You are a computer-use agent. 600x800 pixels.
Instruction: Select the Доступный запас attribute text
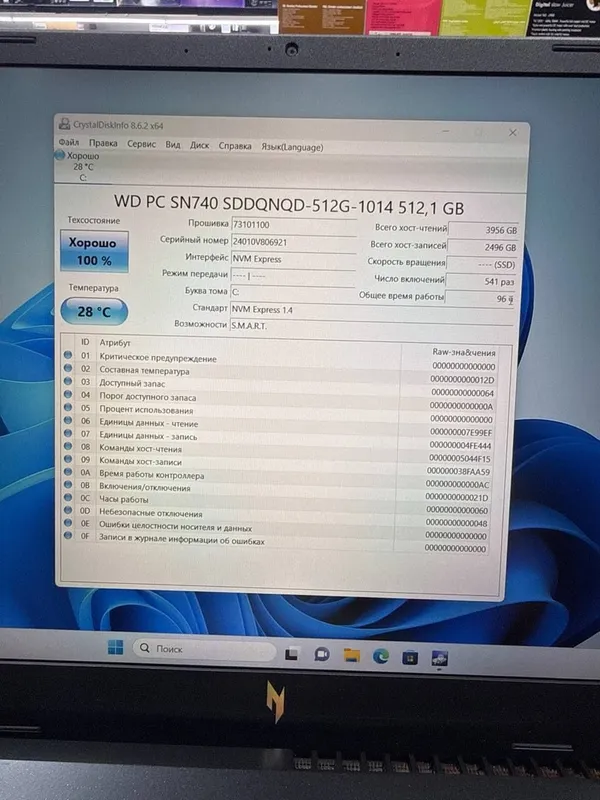[132, 384]
